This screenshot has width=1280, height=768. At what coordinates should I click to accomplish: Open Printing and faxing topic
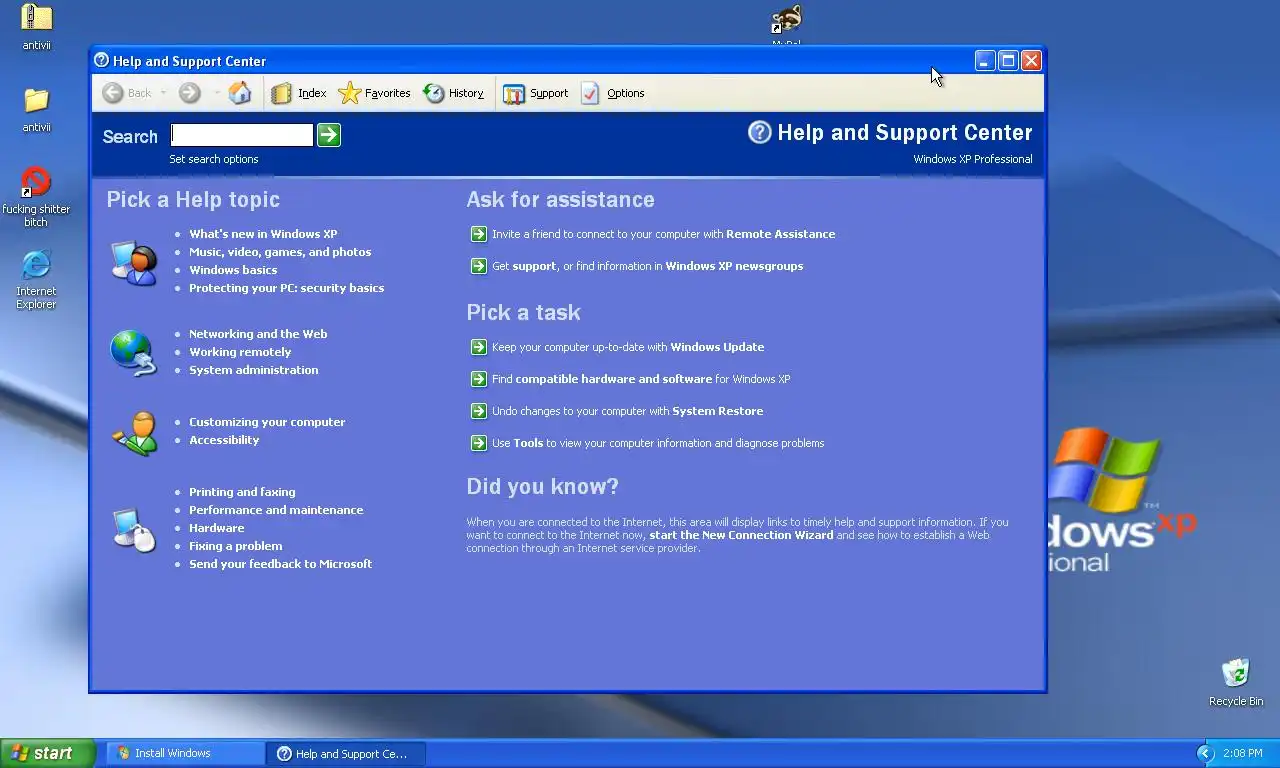point(242,492)
